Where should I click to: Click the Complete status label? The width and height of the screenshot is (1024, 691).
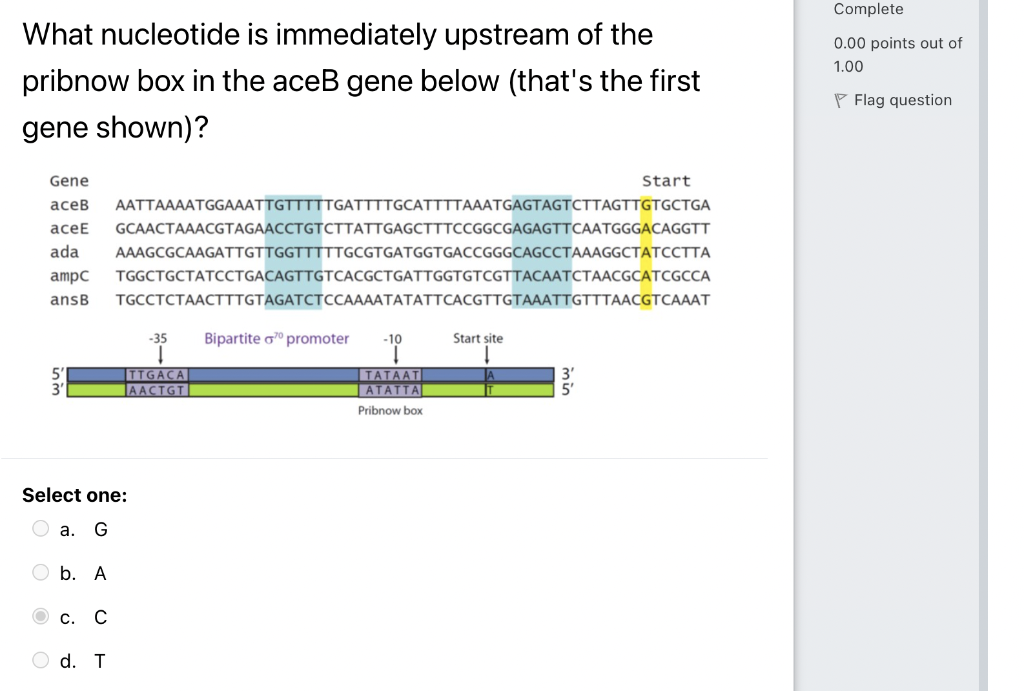(866, 9)
